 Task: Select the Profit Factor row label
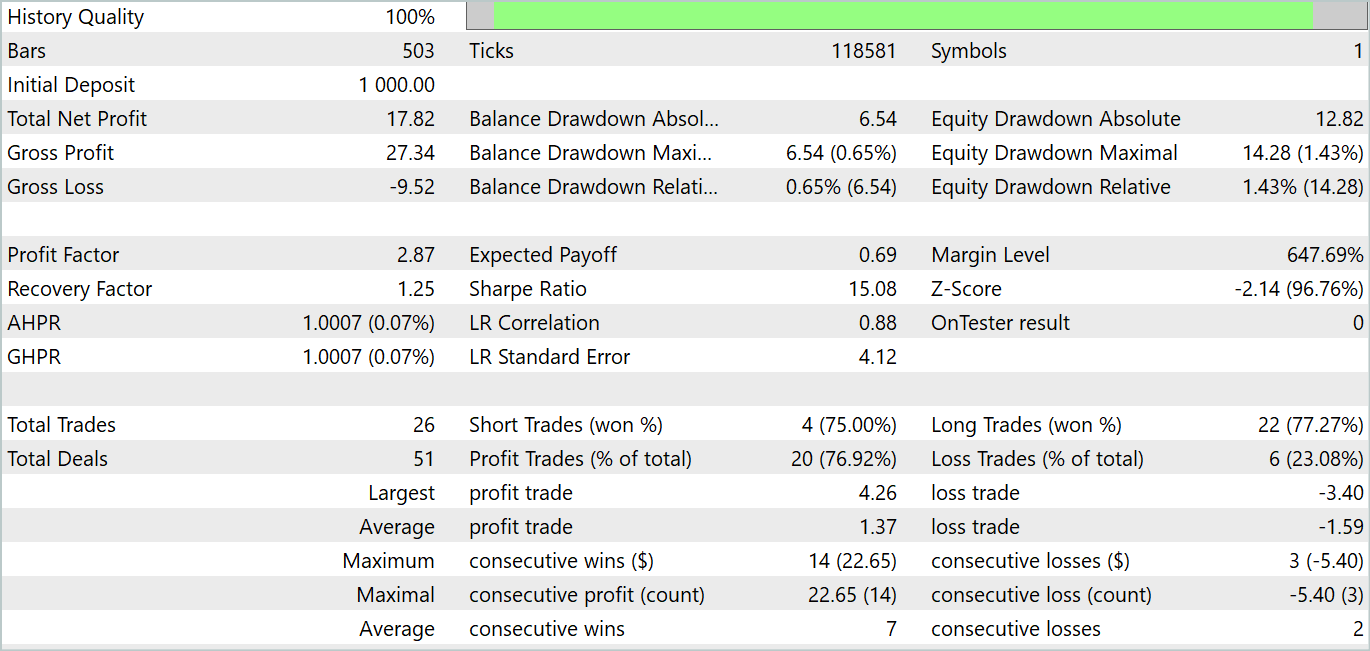[63, 255]
